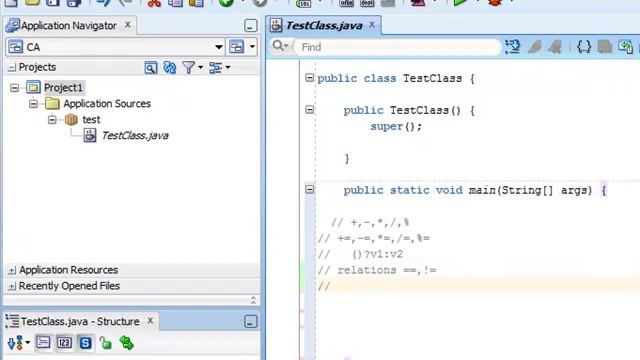Click the Refresh icon in Projects header
The image size is (640, 360).
170,67
